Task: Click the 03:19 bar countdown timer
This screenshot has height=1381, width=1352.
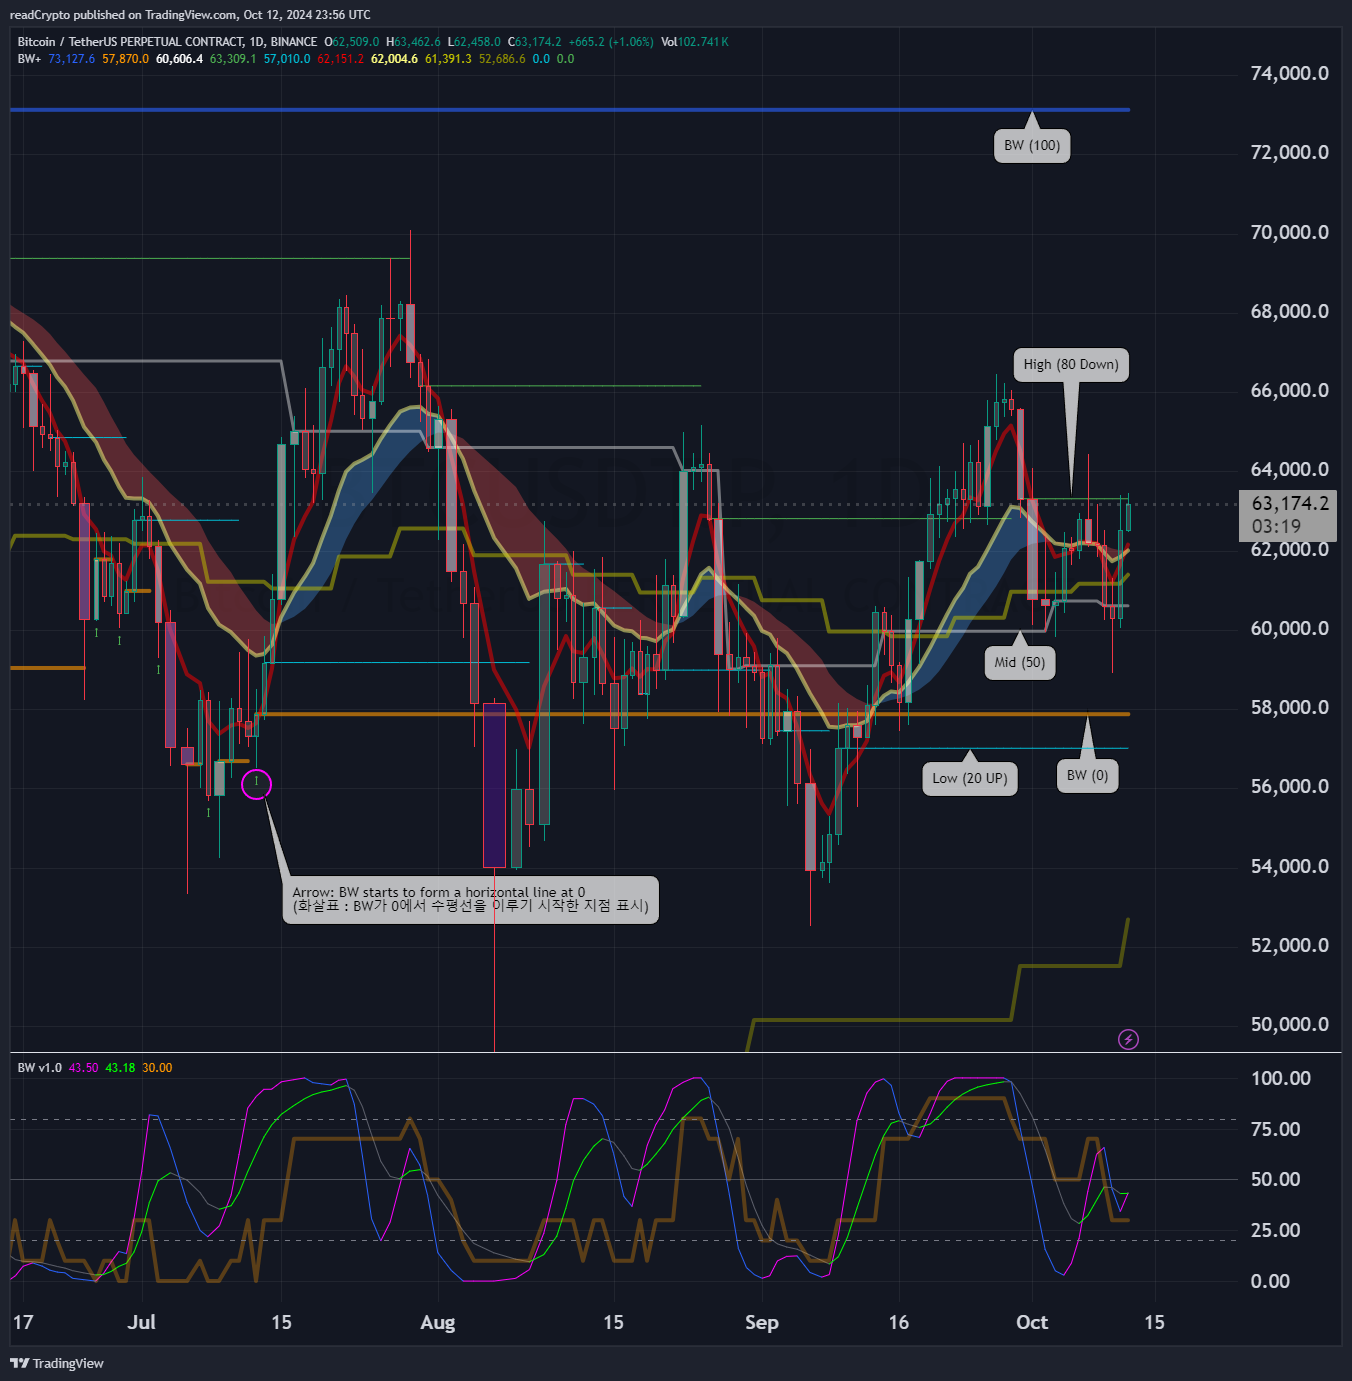Action: click(1276, 527)
